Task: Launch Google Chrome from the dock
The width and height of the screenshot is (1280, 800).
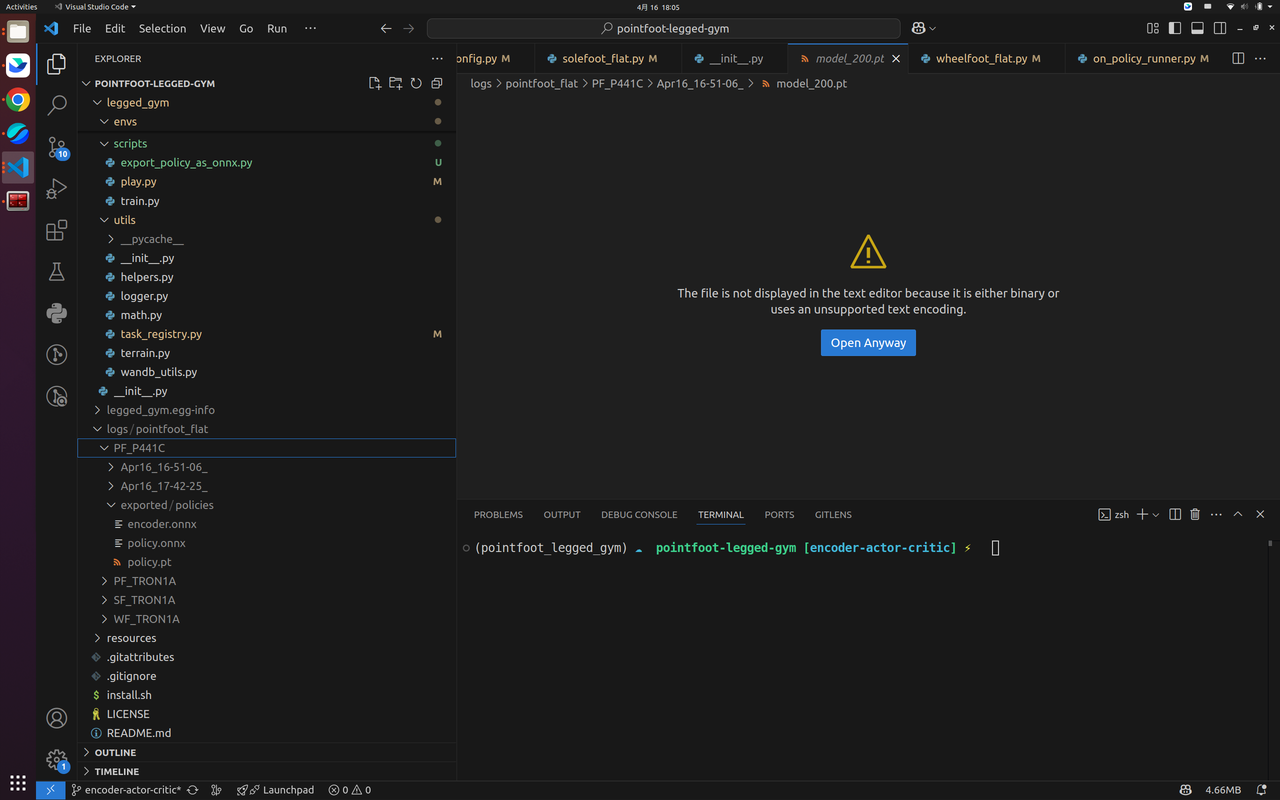Action: pyautogui.click(x=18, y=100)
